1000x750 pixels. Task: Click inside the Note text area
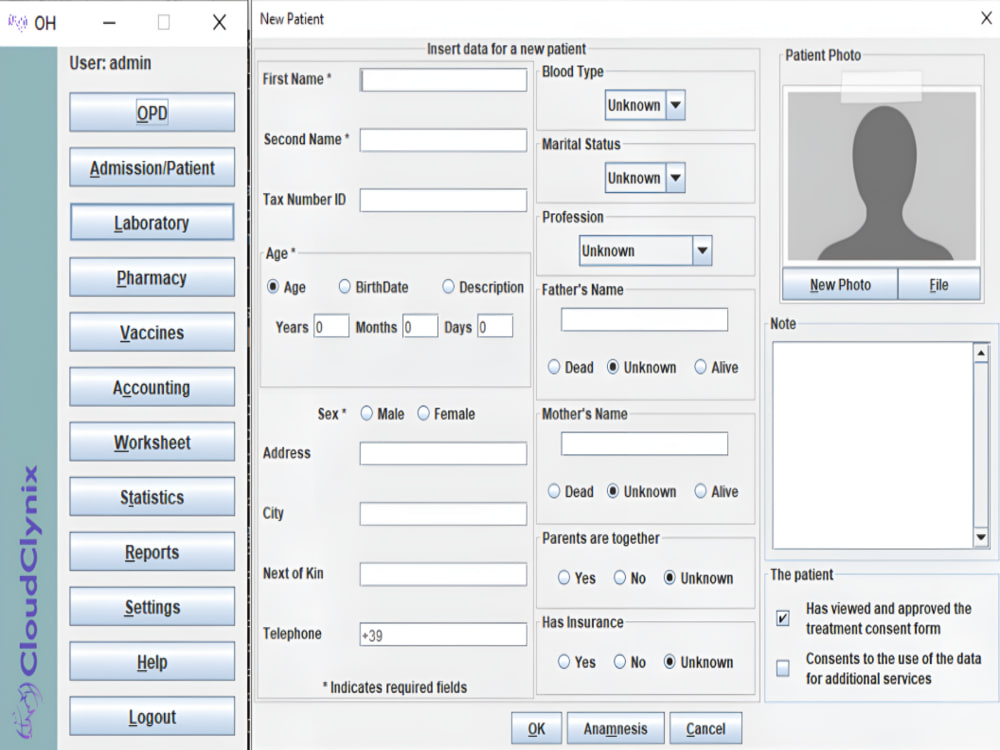(x=872, y=445)
